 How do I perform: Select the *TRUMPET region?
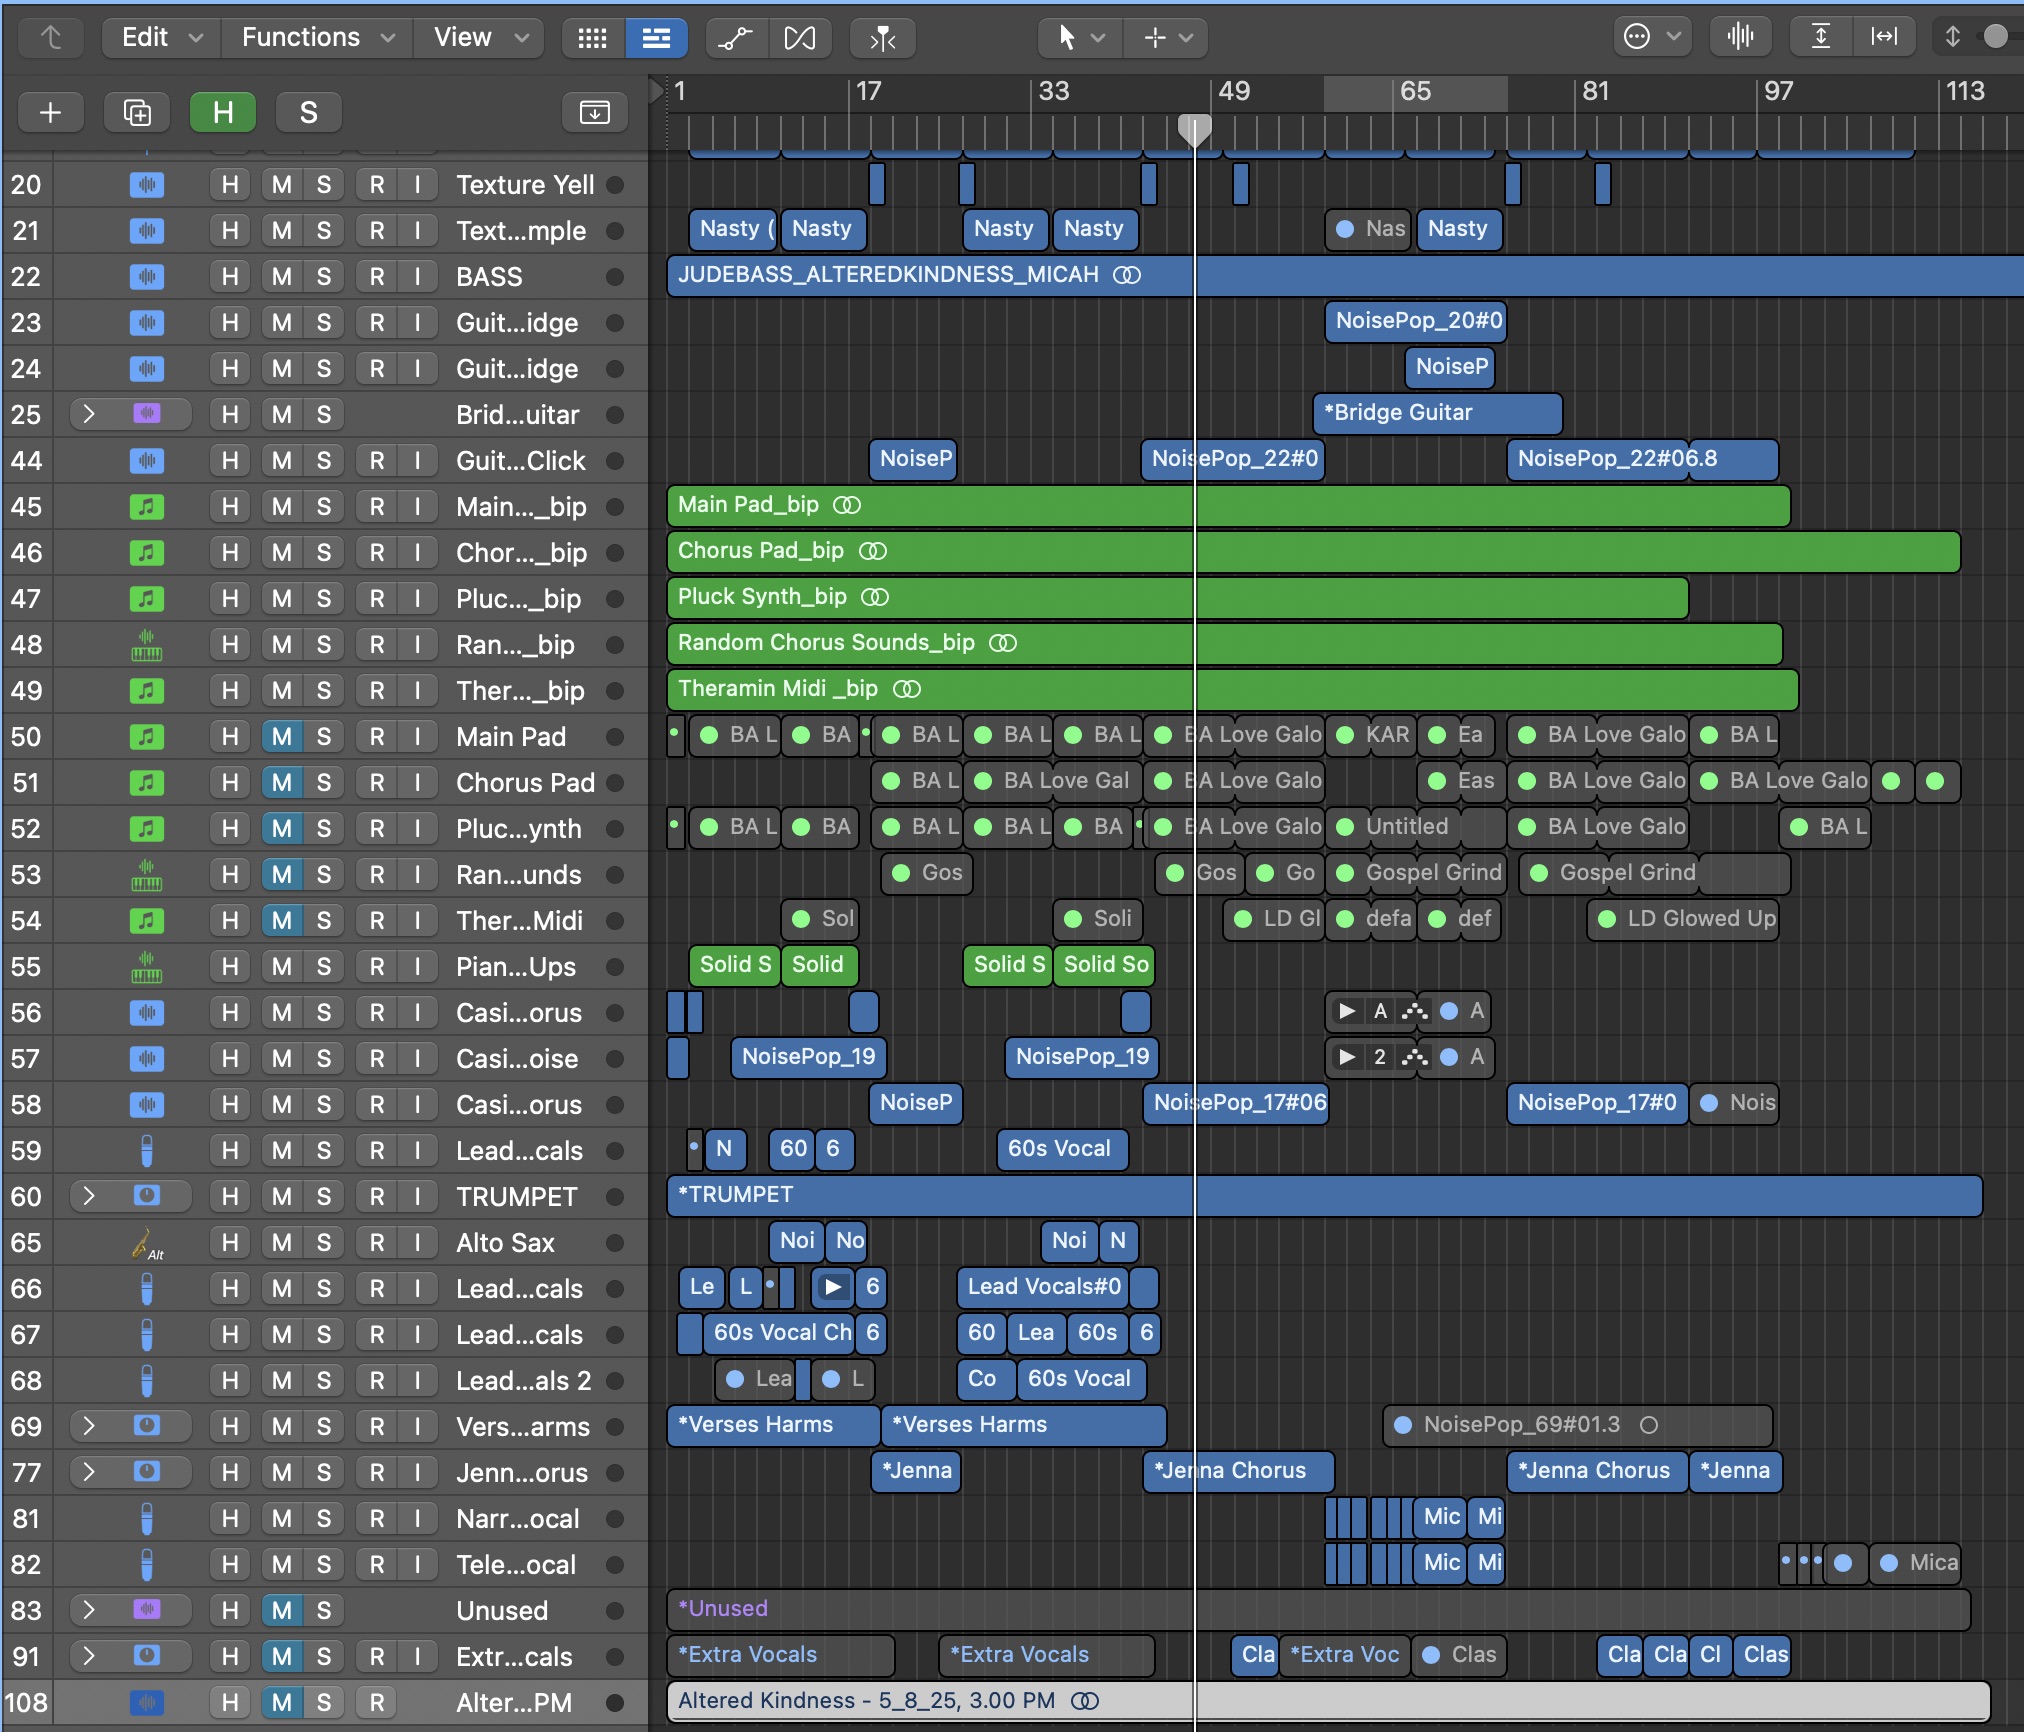1324,1195
